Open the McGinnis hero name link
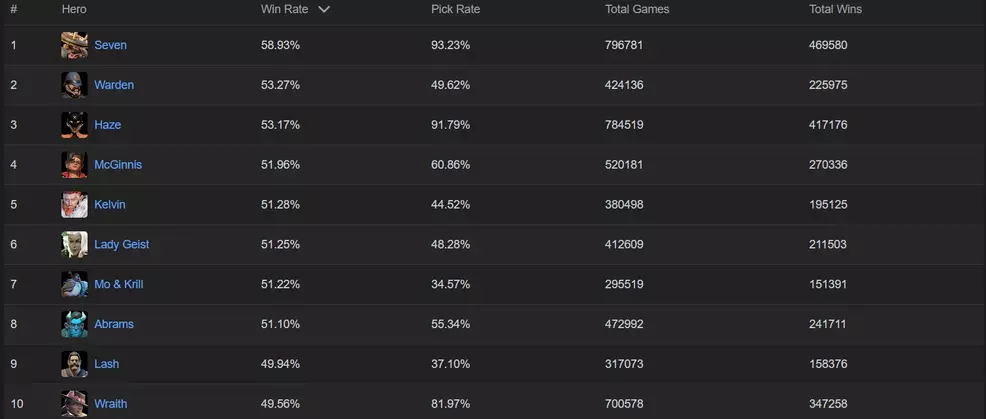 118,164
